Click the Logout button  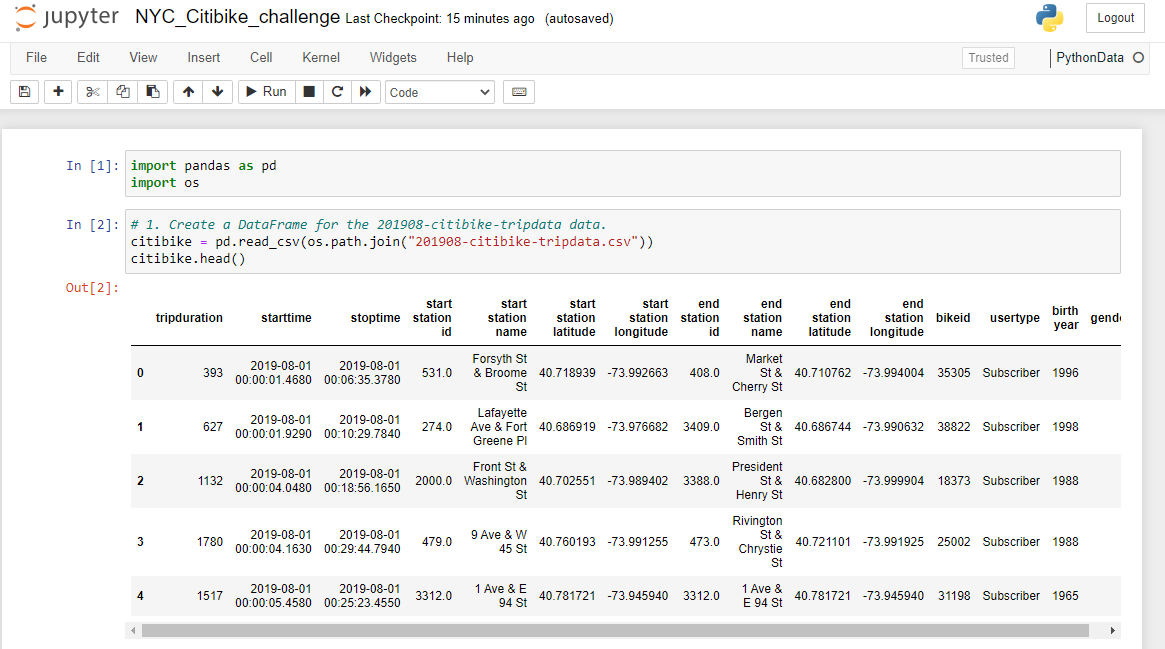click(x=1114, y=18)
